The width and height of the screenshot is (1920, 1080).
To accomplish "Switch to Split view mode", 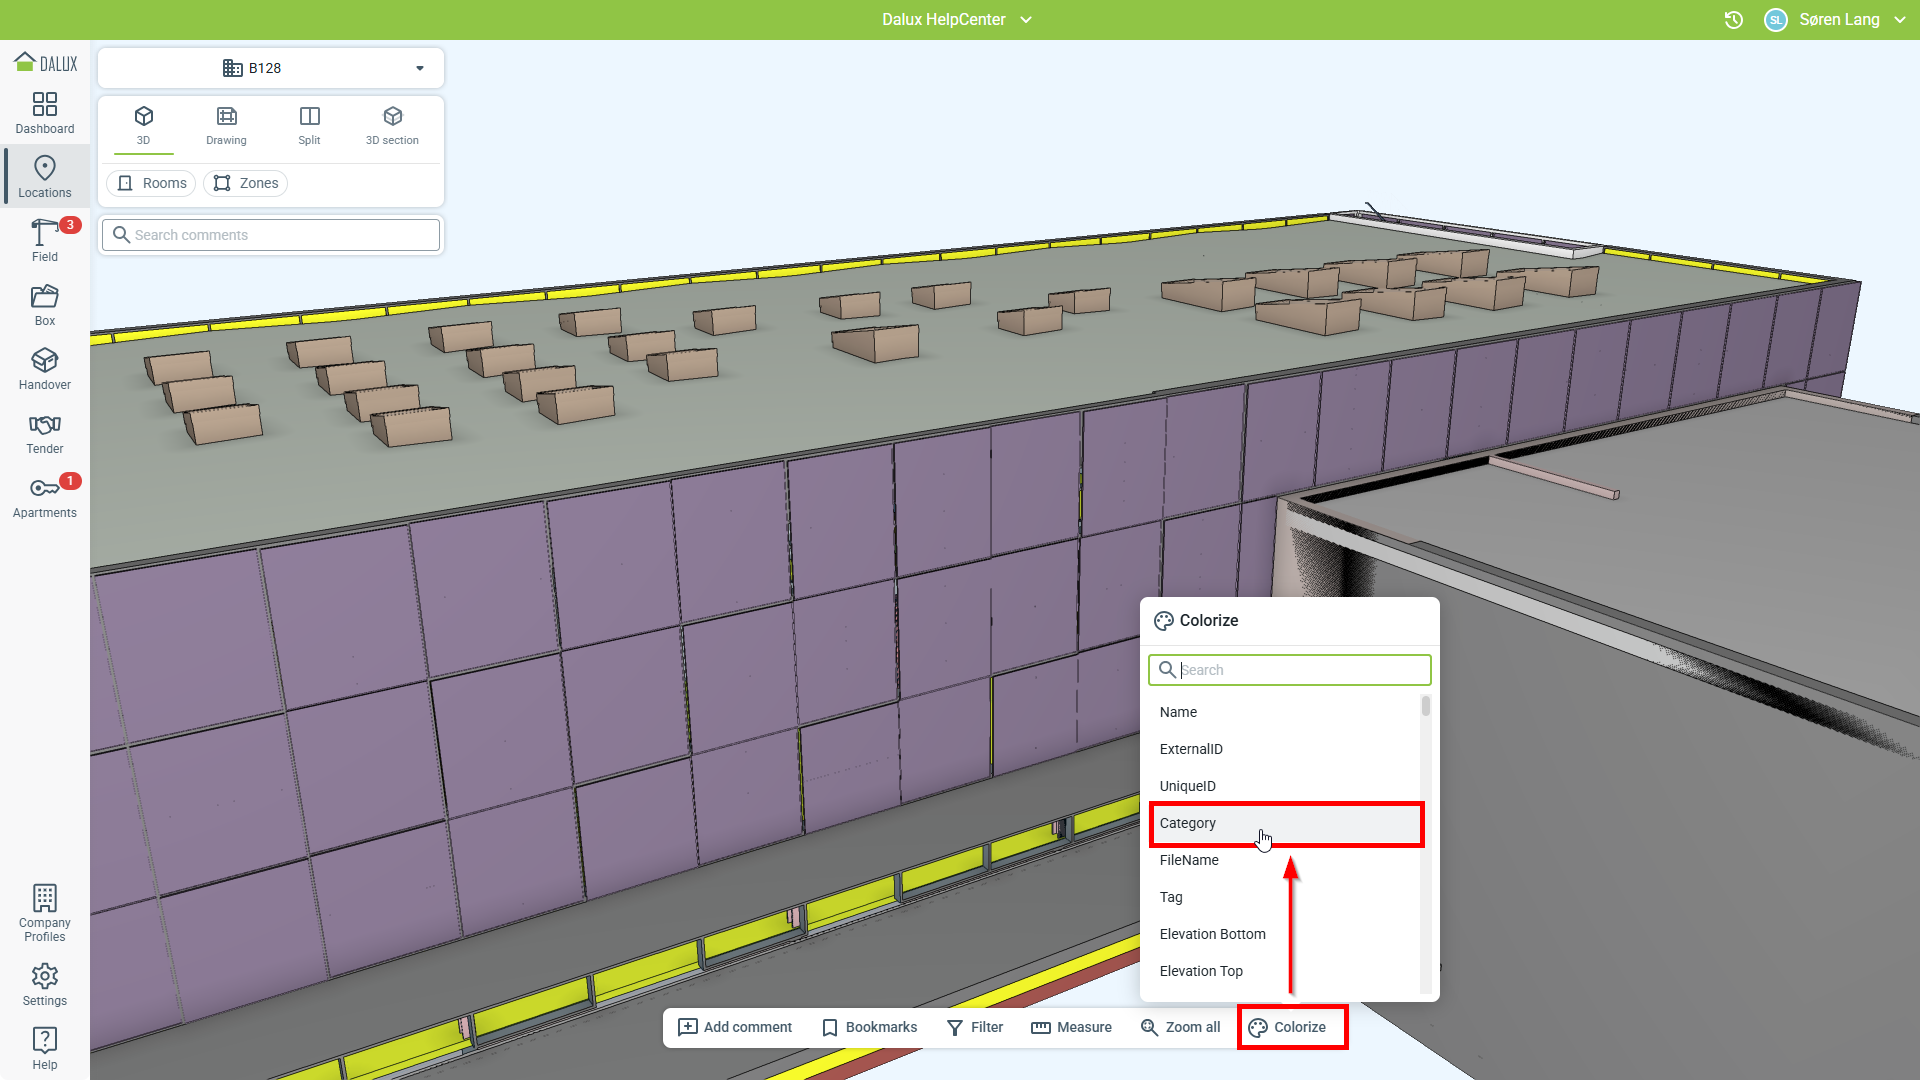I will [309, 125].
